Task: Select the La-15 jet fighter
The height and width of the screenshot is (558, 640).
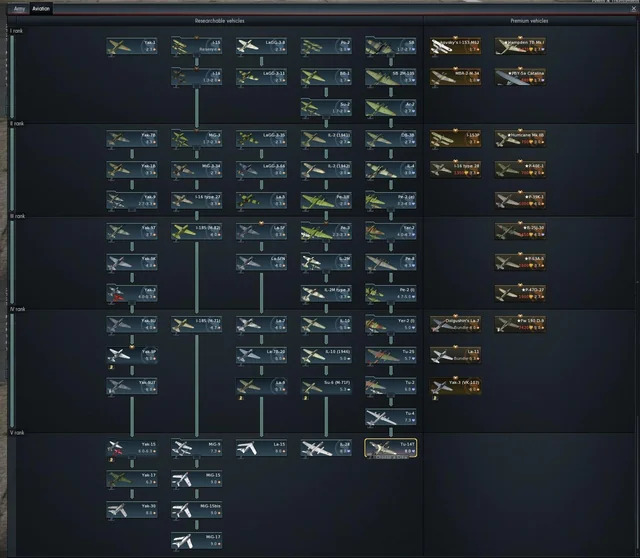Action: point(262,449)
